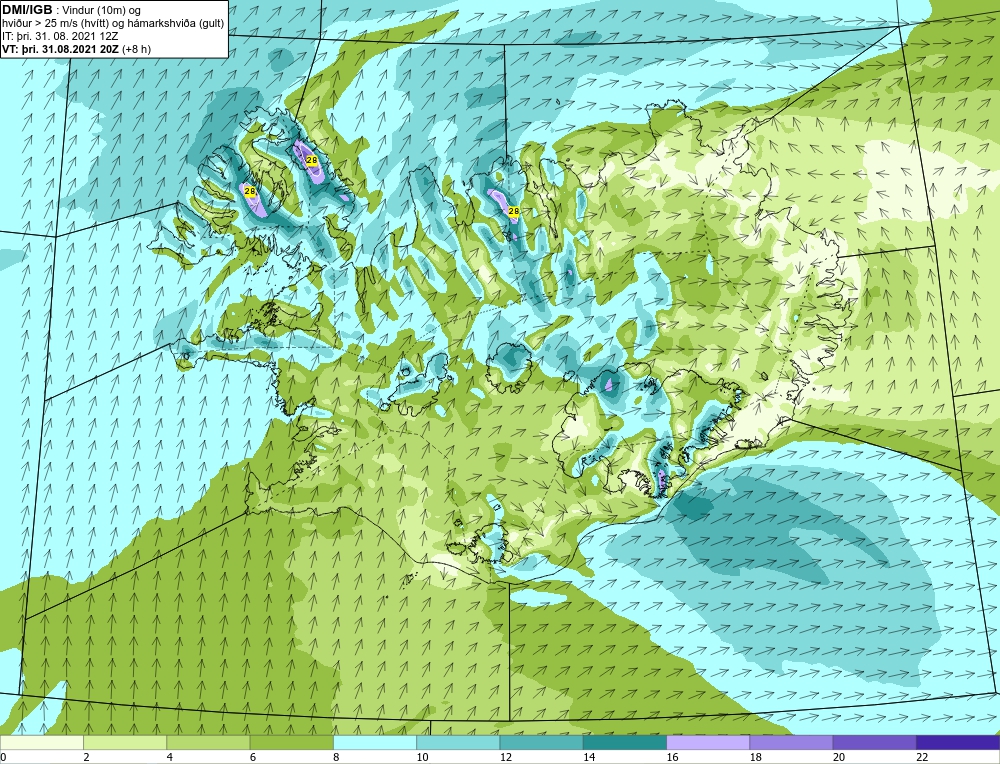Click the palest yellow 0–2 legend swatch
Viewport: 1000px width, 764px height.
[42, 742]
